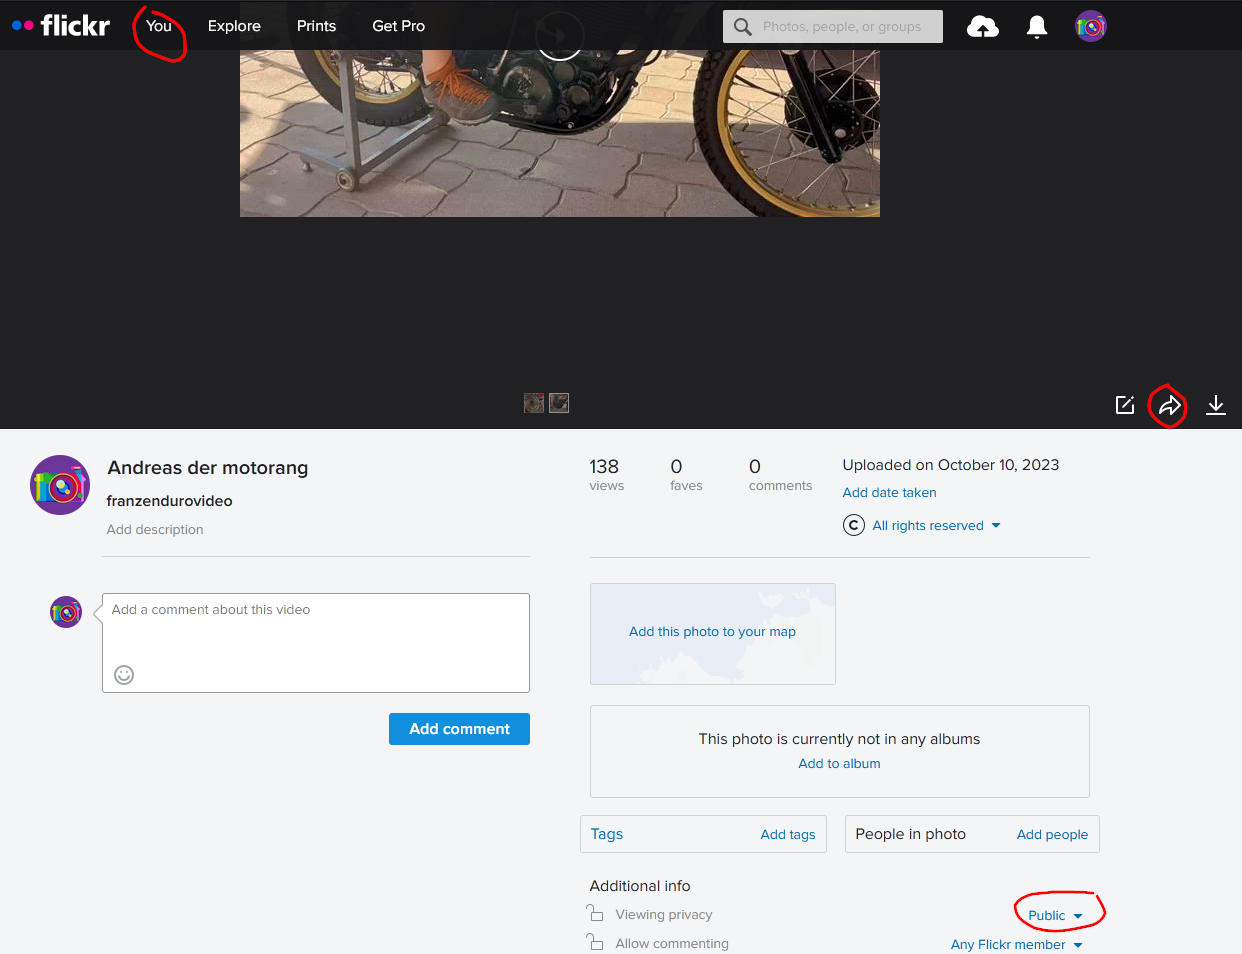Open the notifications bell

coord(1037,27)
